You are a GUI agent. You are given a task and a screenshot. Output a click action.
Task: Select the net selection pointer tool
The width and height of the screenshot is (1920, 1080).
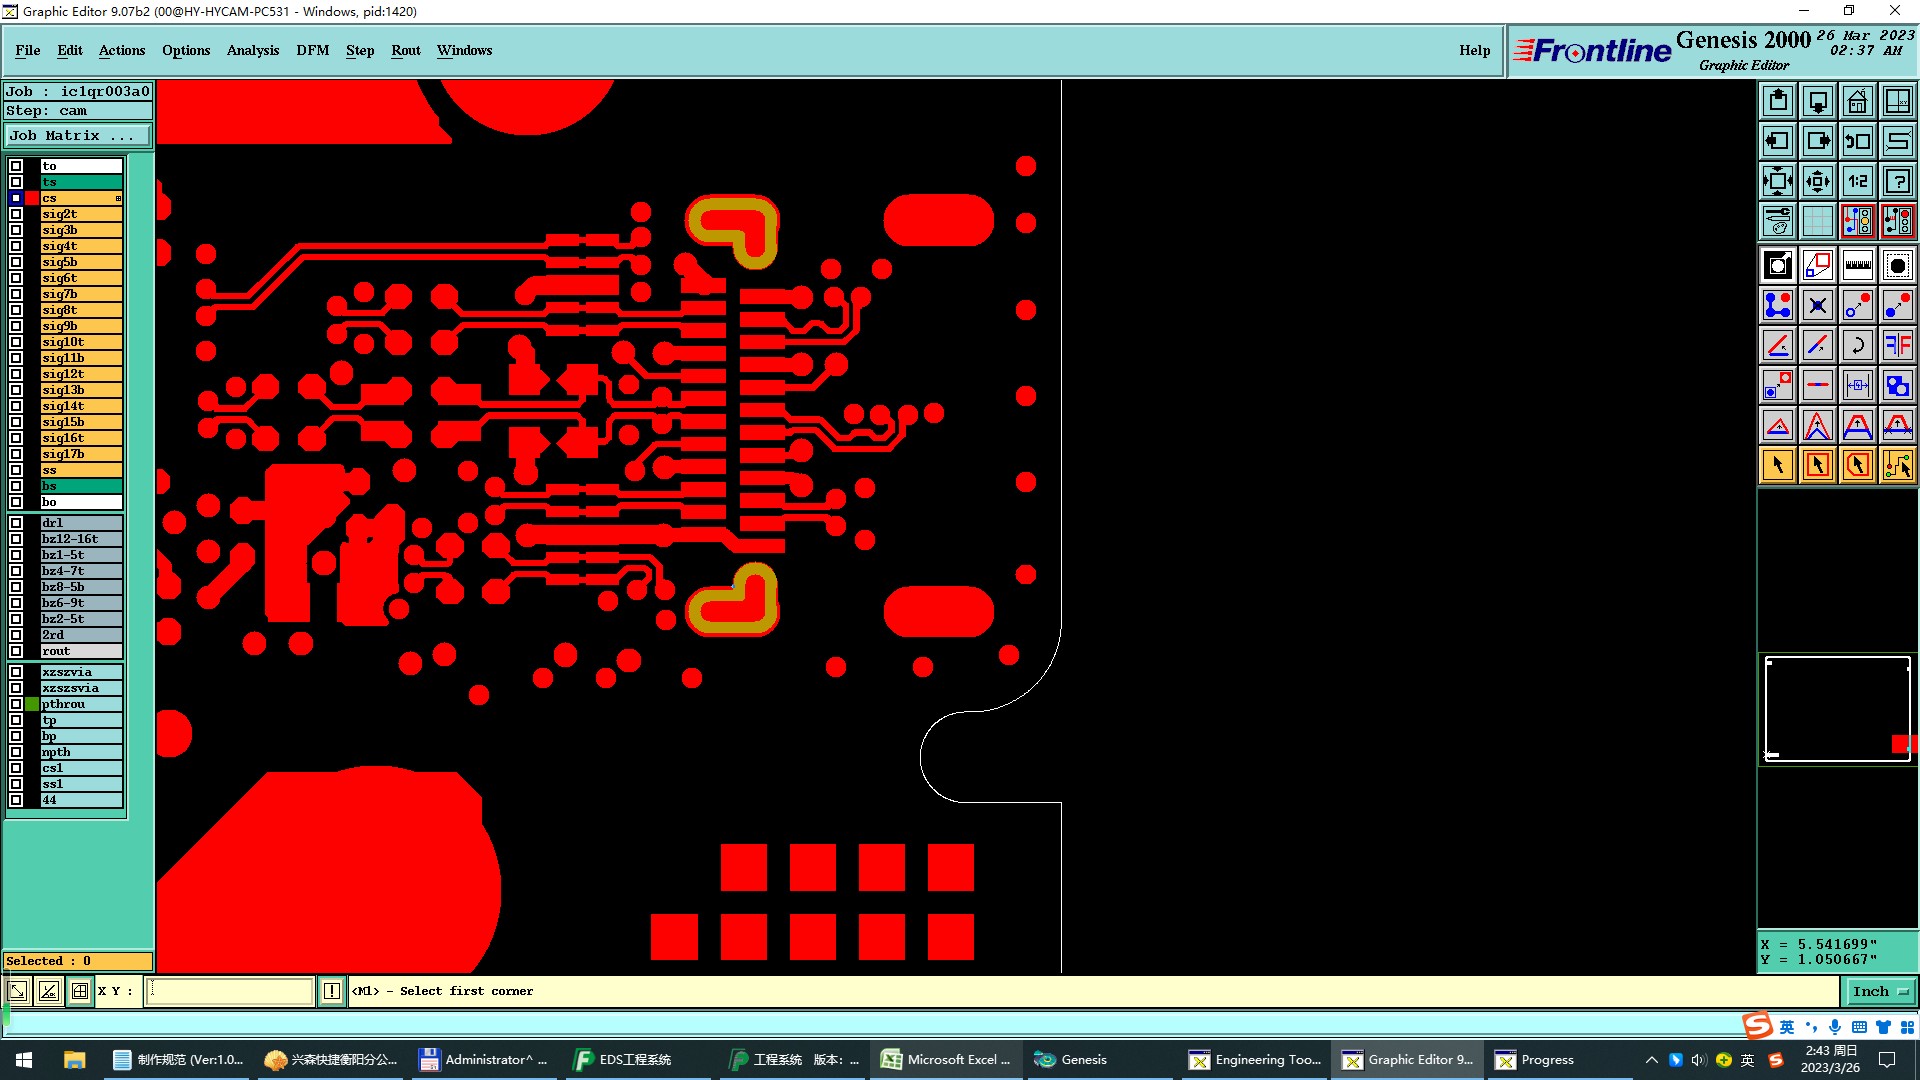[1897, 465]
